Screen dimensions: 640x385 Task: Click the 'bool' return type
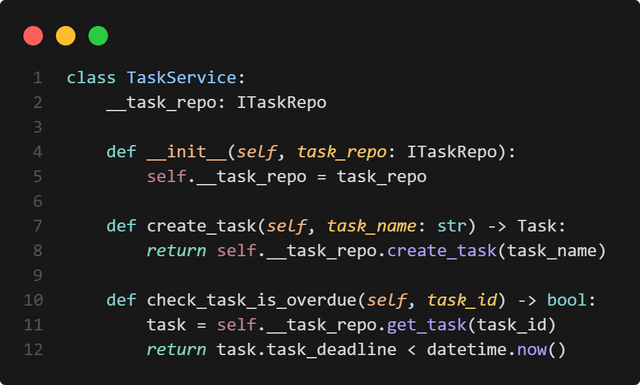tap(567, 300)
